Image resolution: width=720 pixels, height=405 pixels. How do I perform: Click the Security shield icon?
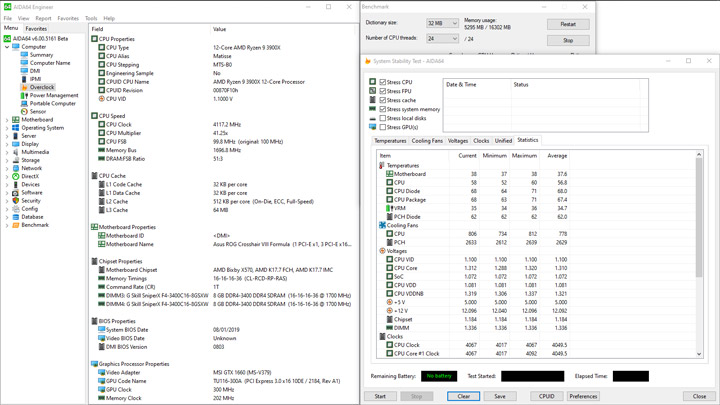[16, 201]
